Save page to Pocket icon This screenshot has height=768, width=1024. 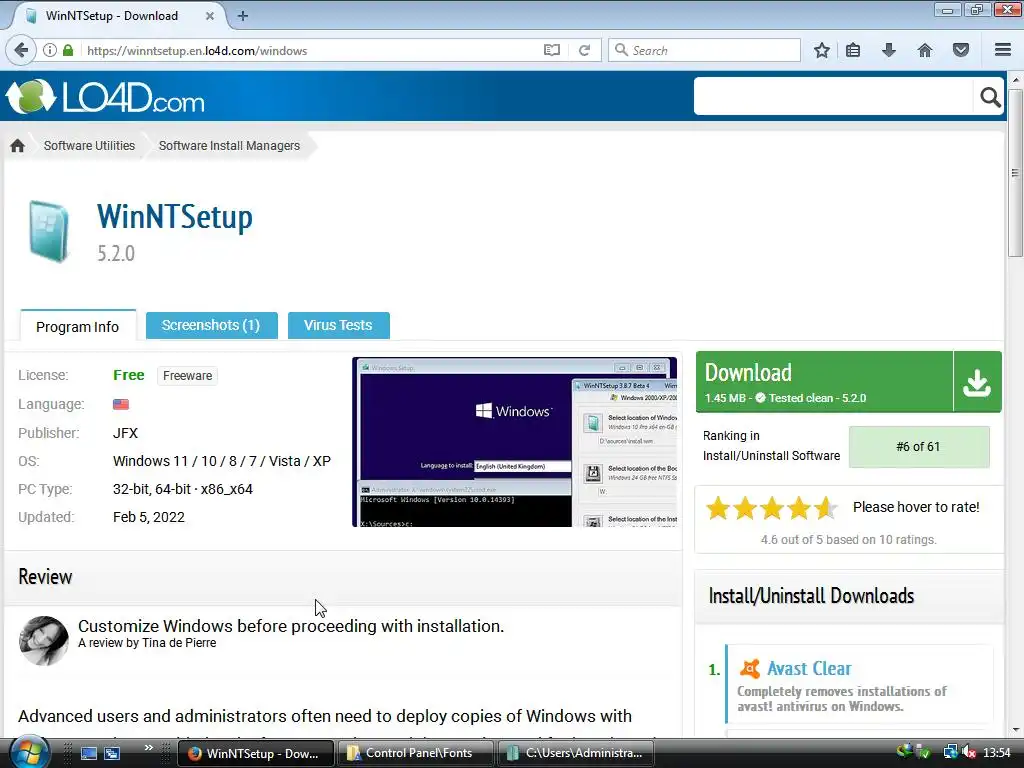(961, 50)
